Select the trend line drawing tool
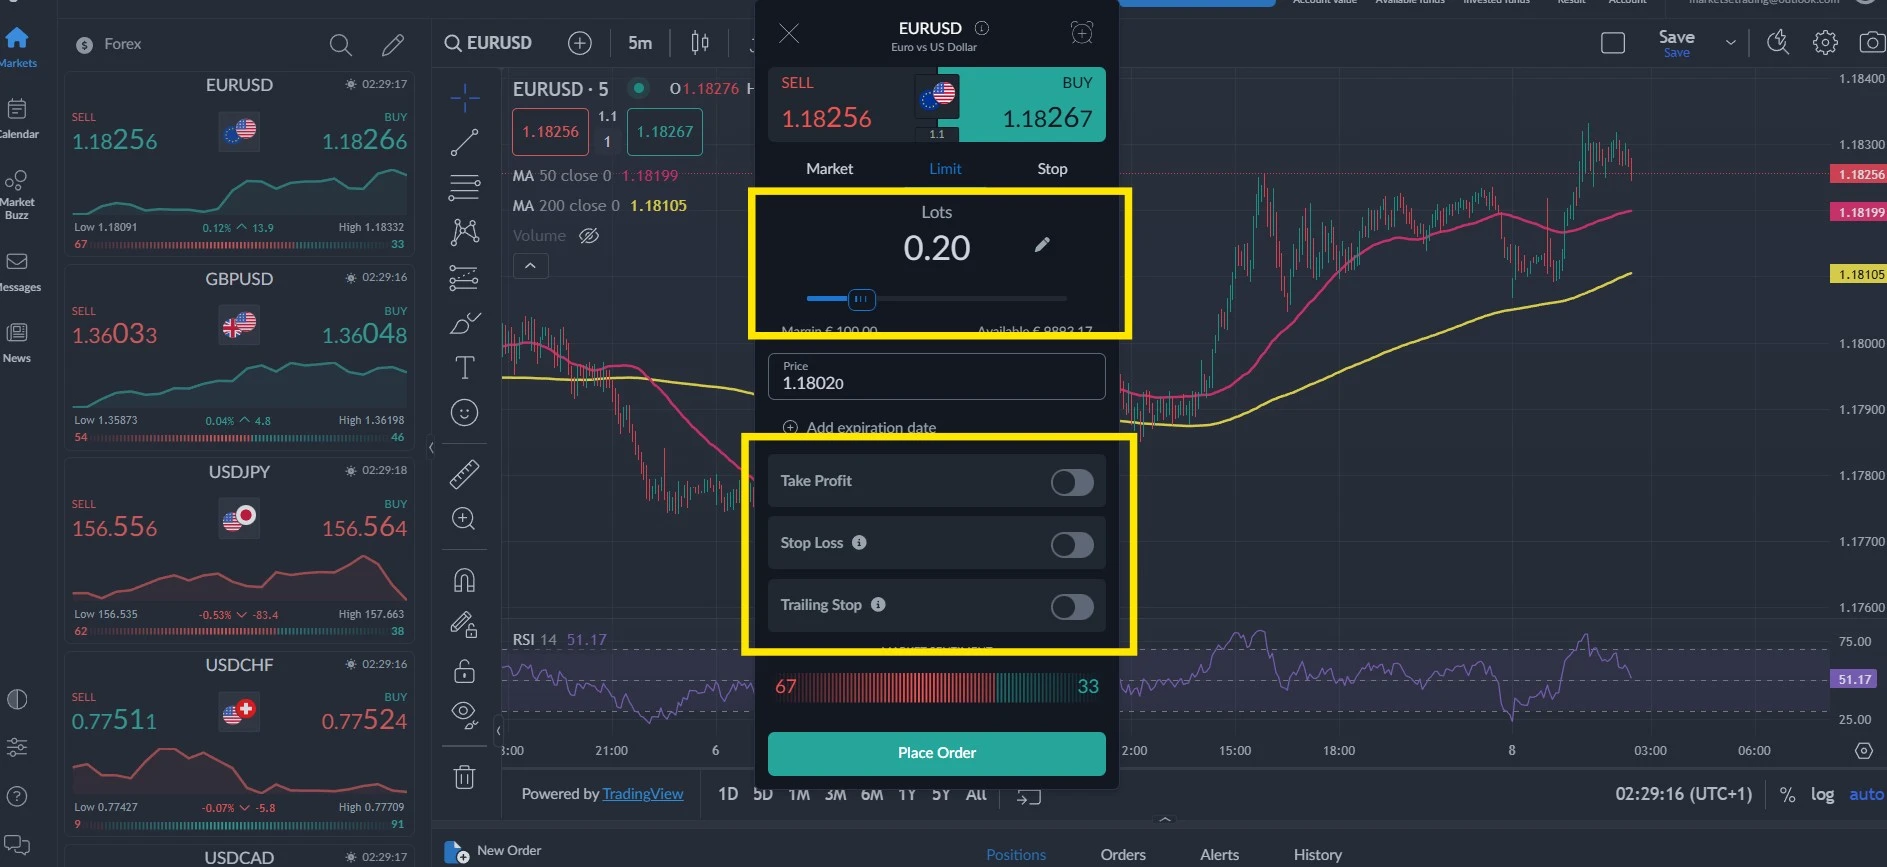 tap(465, 142)
